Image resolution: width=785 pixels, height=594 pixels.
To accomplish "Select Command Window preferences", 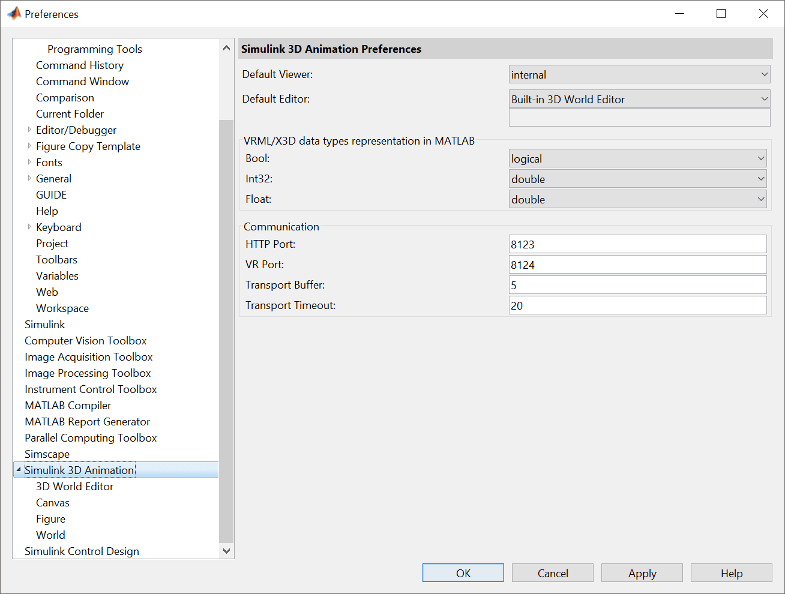I will click(82, 81).
